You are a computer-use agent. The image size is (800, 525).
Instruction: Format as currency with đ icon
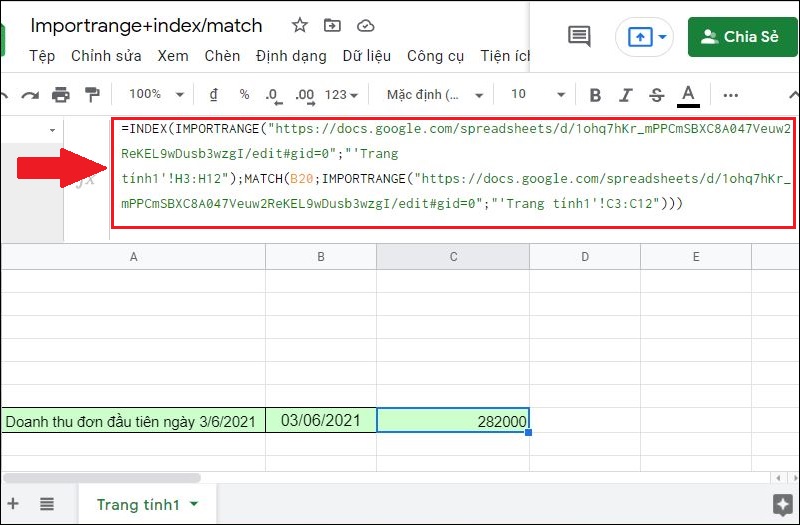tap(214, 94)
